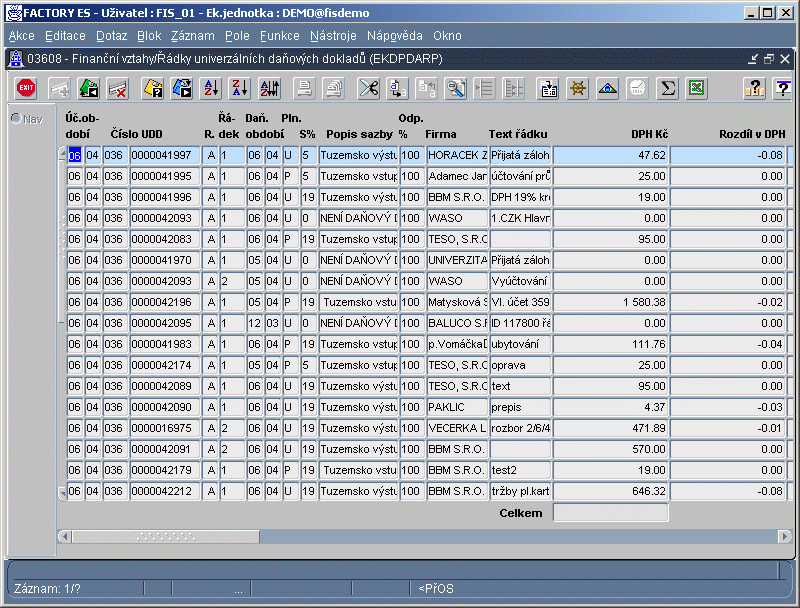This screenshot has width=800, height=608.
Task: Click the triangle with eye icon
Action: (x=608, y=88)
